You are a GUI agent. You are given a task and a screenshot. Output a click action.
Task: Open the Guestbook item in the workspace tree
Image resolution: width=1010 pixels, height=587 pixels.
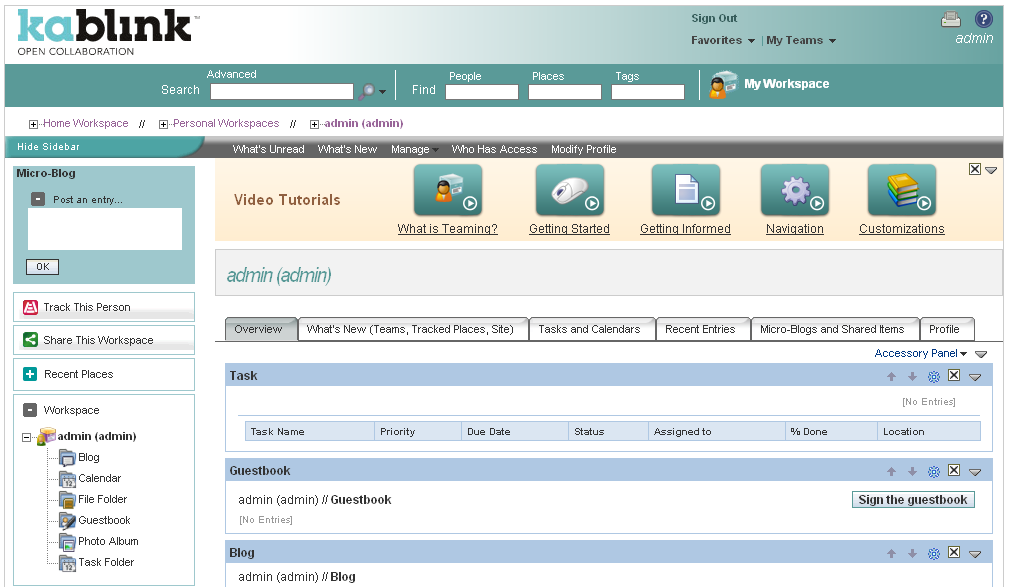[x=106, y=520]
